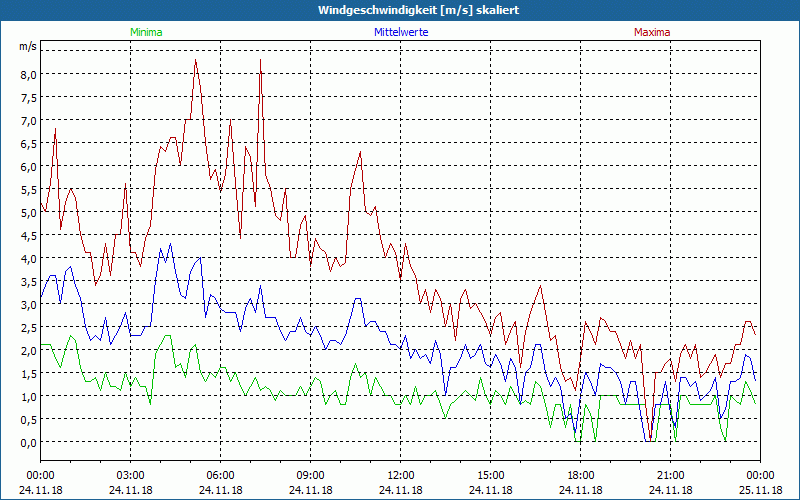Viewport: 800px width, 500px height.
Task: Click the 5,0 y-axis value
Action: point(28,212)
